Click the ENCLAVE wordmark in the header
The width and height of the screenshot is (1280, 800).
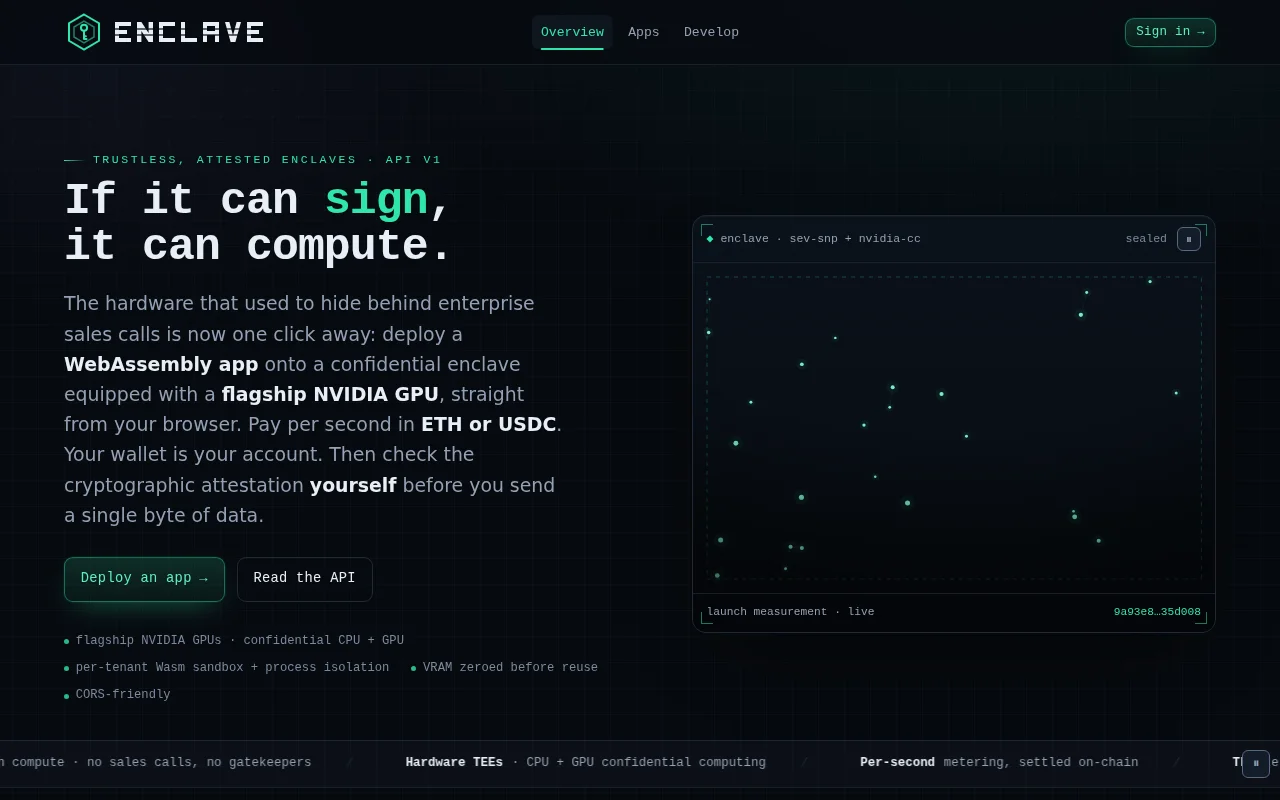click(x=189, y=32)
